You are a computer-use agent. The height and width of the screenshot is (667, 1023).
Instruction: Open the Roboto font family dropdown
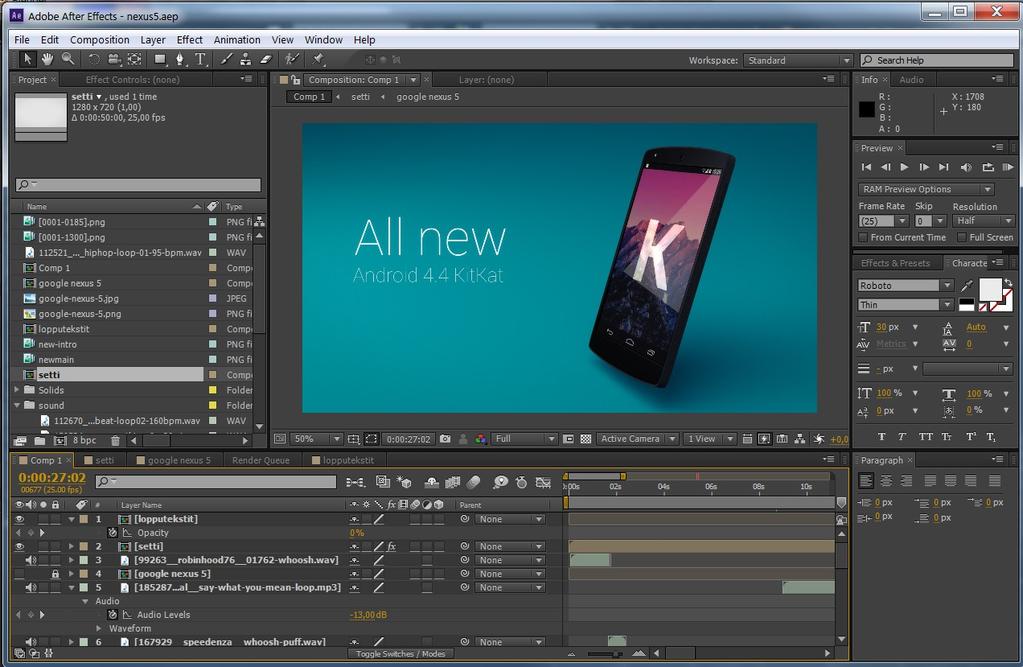click(x=905, y=285)
